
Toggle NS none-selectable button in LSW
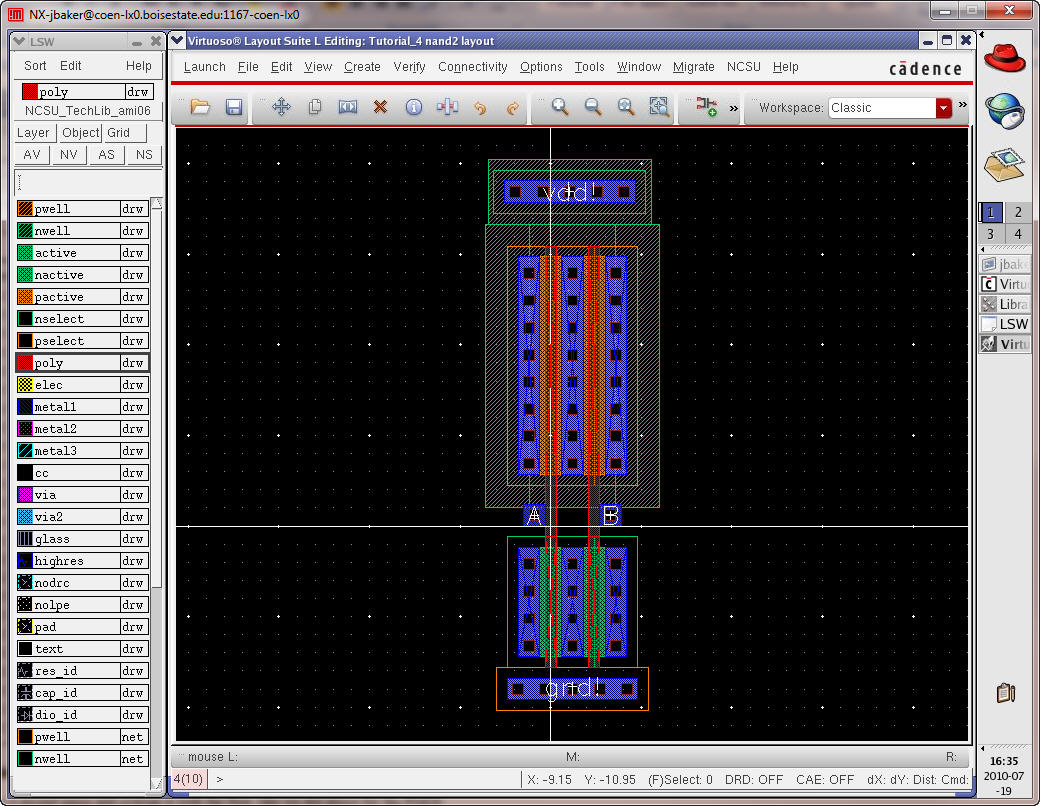pos(144,155)
